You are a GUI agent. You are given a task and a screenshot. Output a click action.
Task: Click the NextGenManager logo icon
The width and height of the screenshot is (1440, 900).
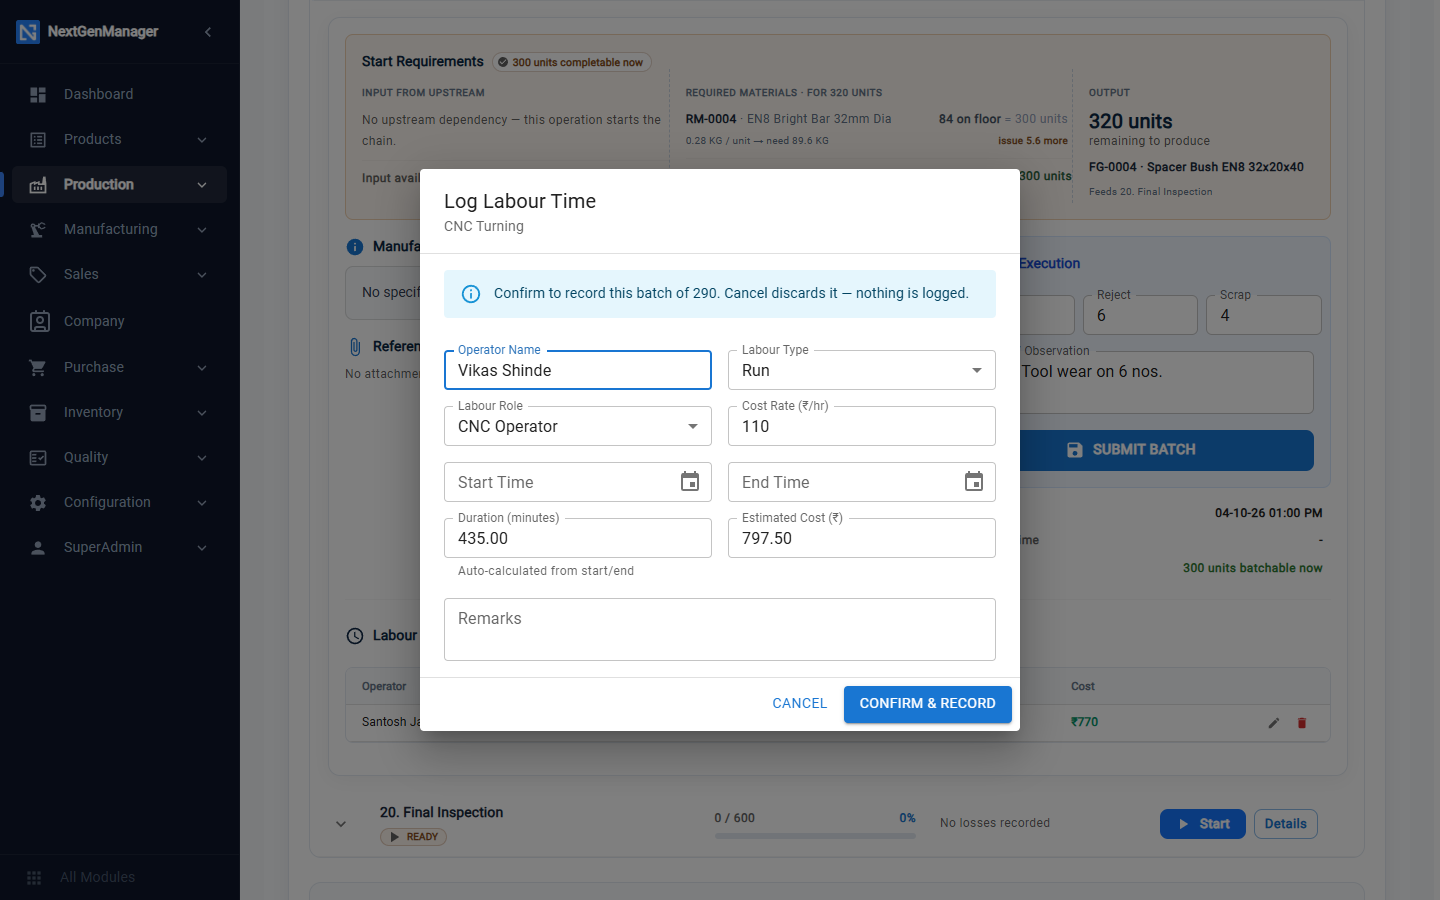click(28, 32)
